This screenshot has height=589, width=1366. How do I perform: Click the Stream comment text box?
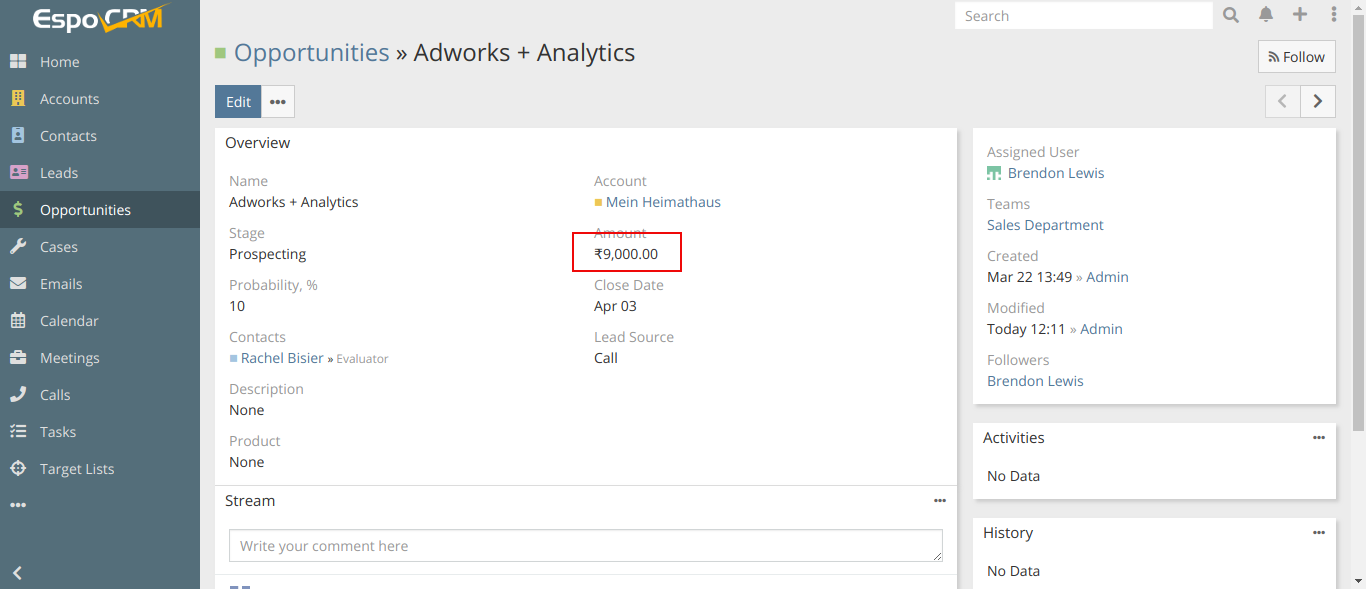coord(585,546)
